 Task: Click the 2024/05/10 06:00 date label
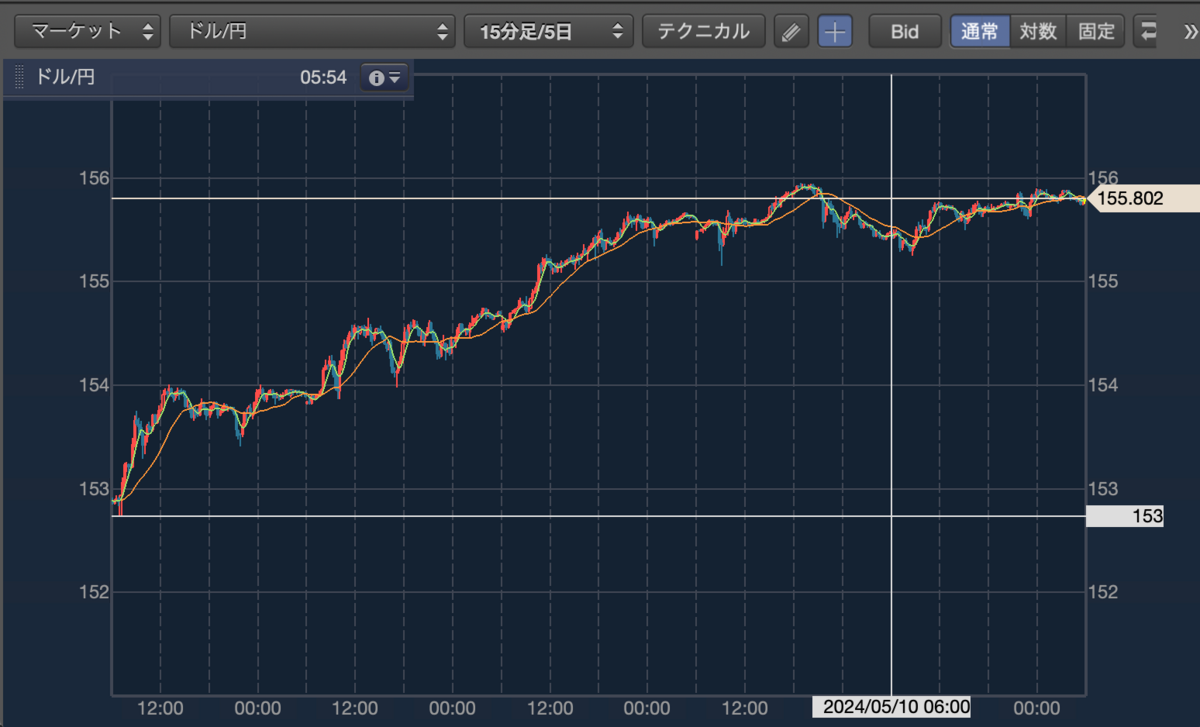point(891,707)
